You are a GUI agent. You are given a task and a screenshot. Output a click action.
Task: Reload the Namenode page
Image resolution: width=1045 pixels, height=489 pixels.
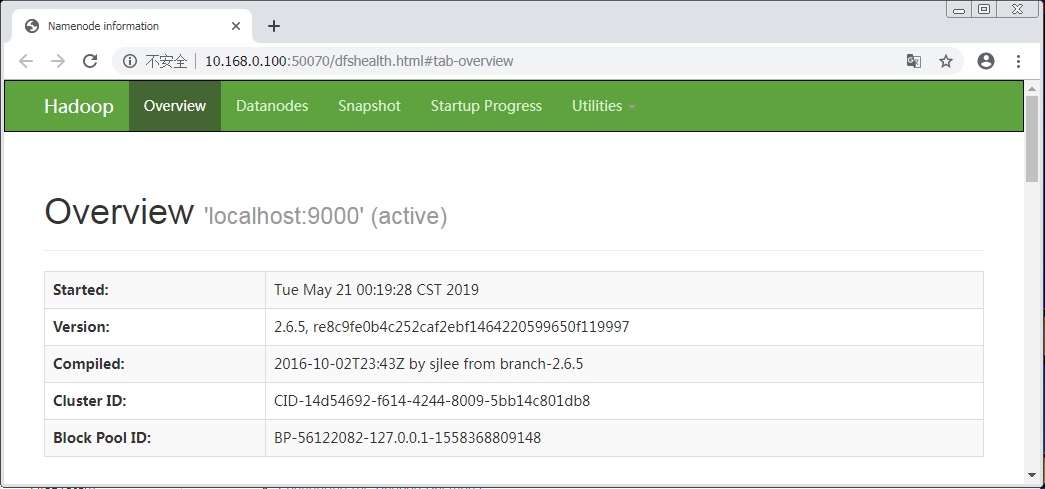90,61
